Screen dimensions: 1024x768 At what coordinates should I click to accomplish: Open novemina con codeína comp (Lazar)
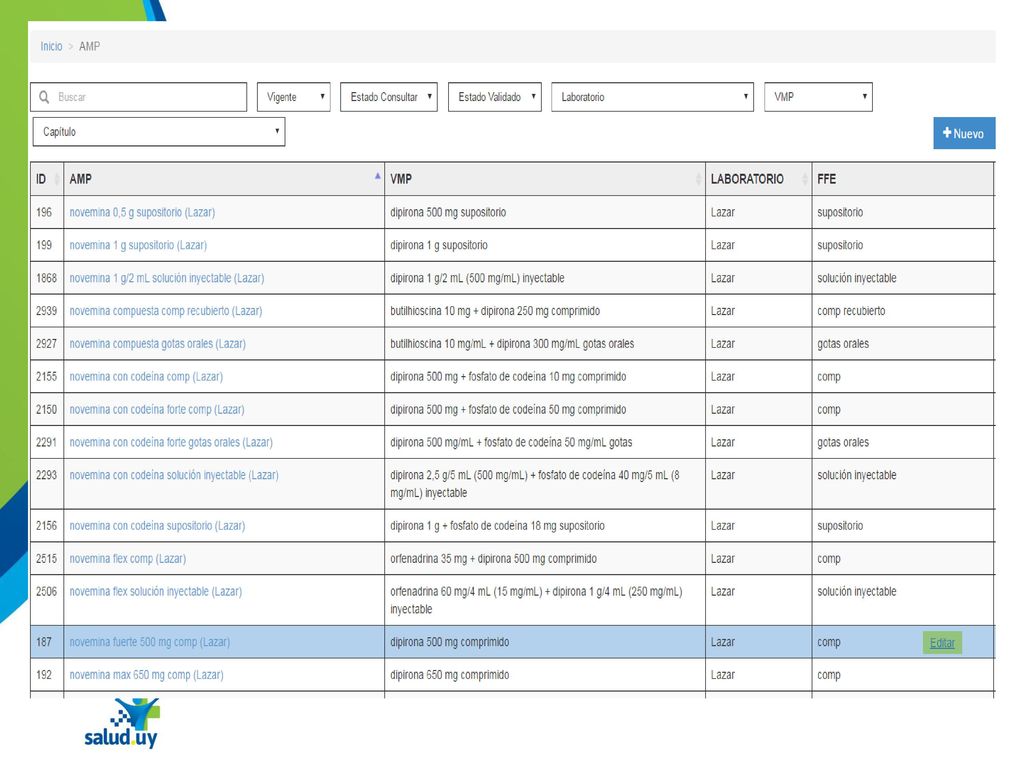pos(146,377)
